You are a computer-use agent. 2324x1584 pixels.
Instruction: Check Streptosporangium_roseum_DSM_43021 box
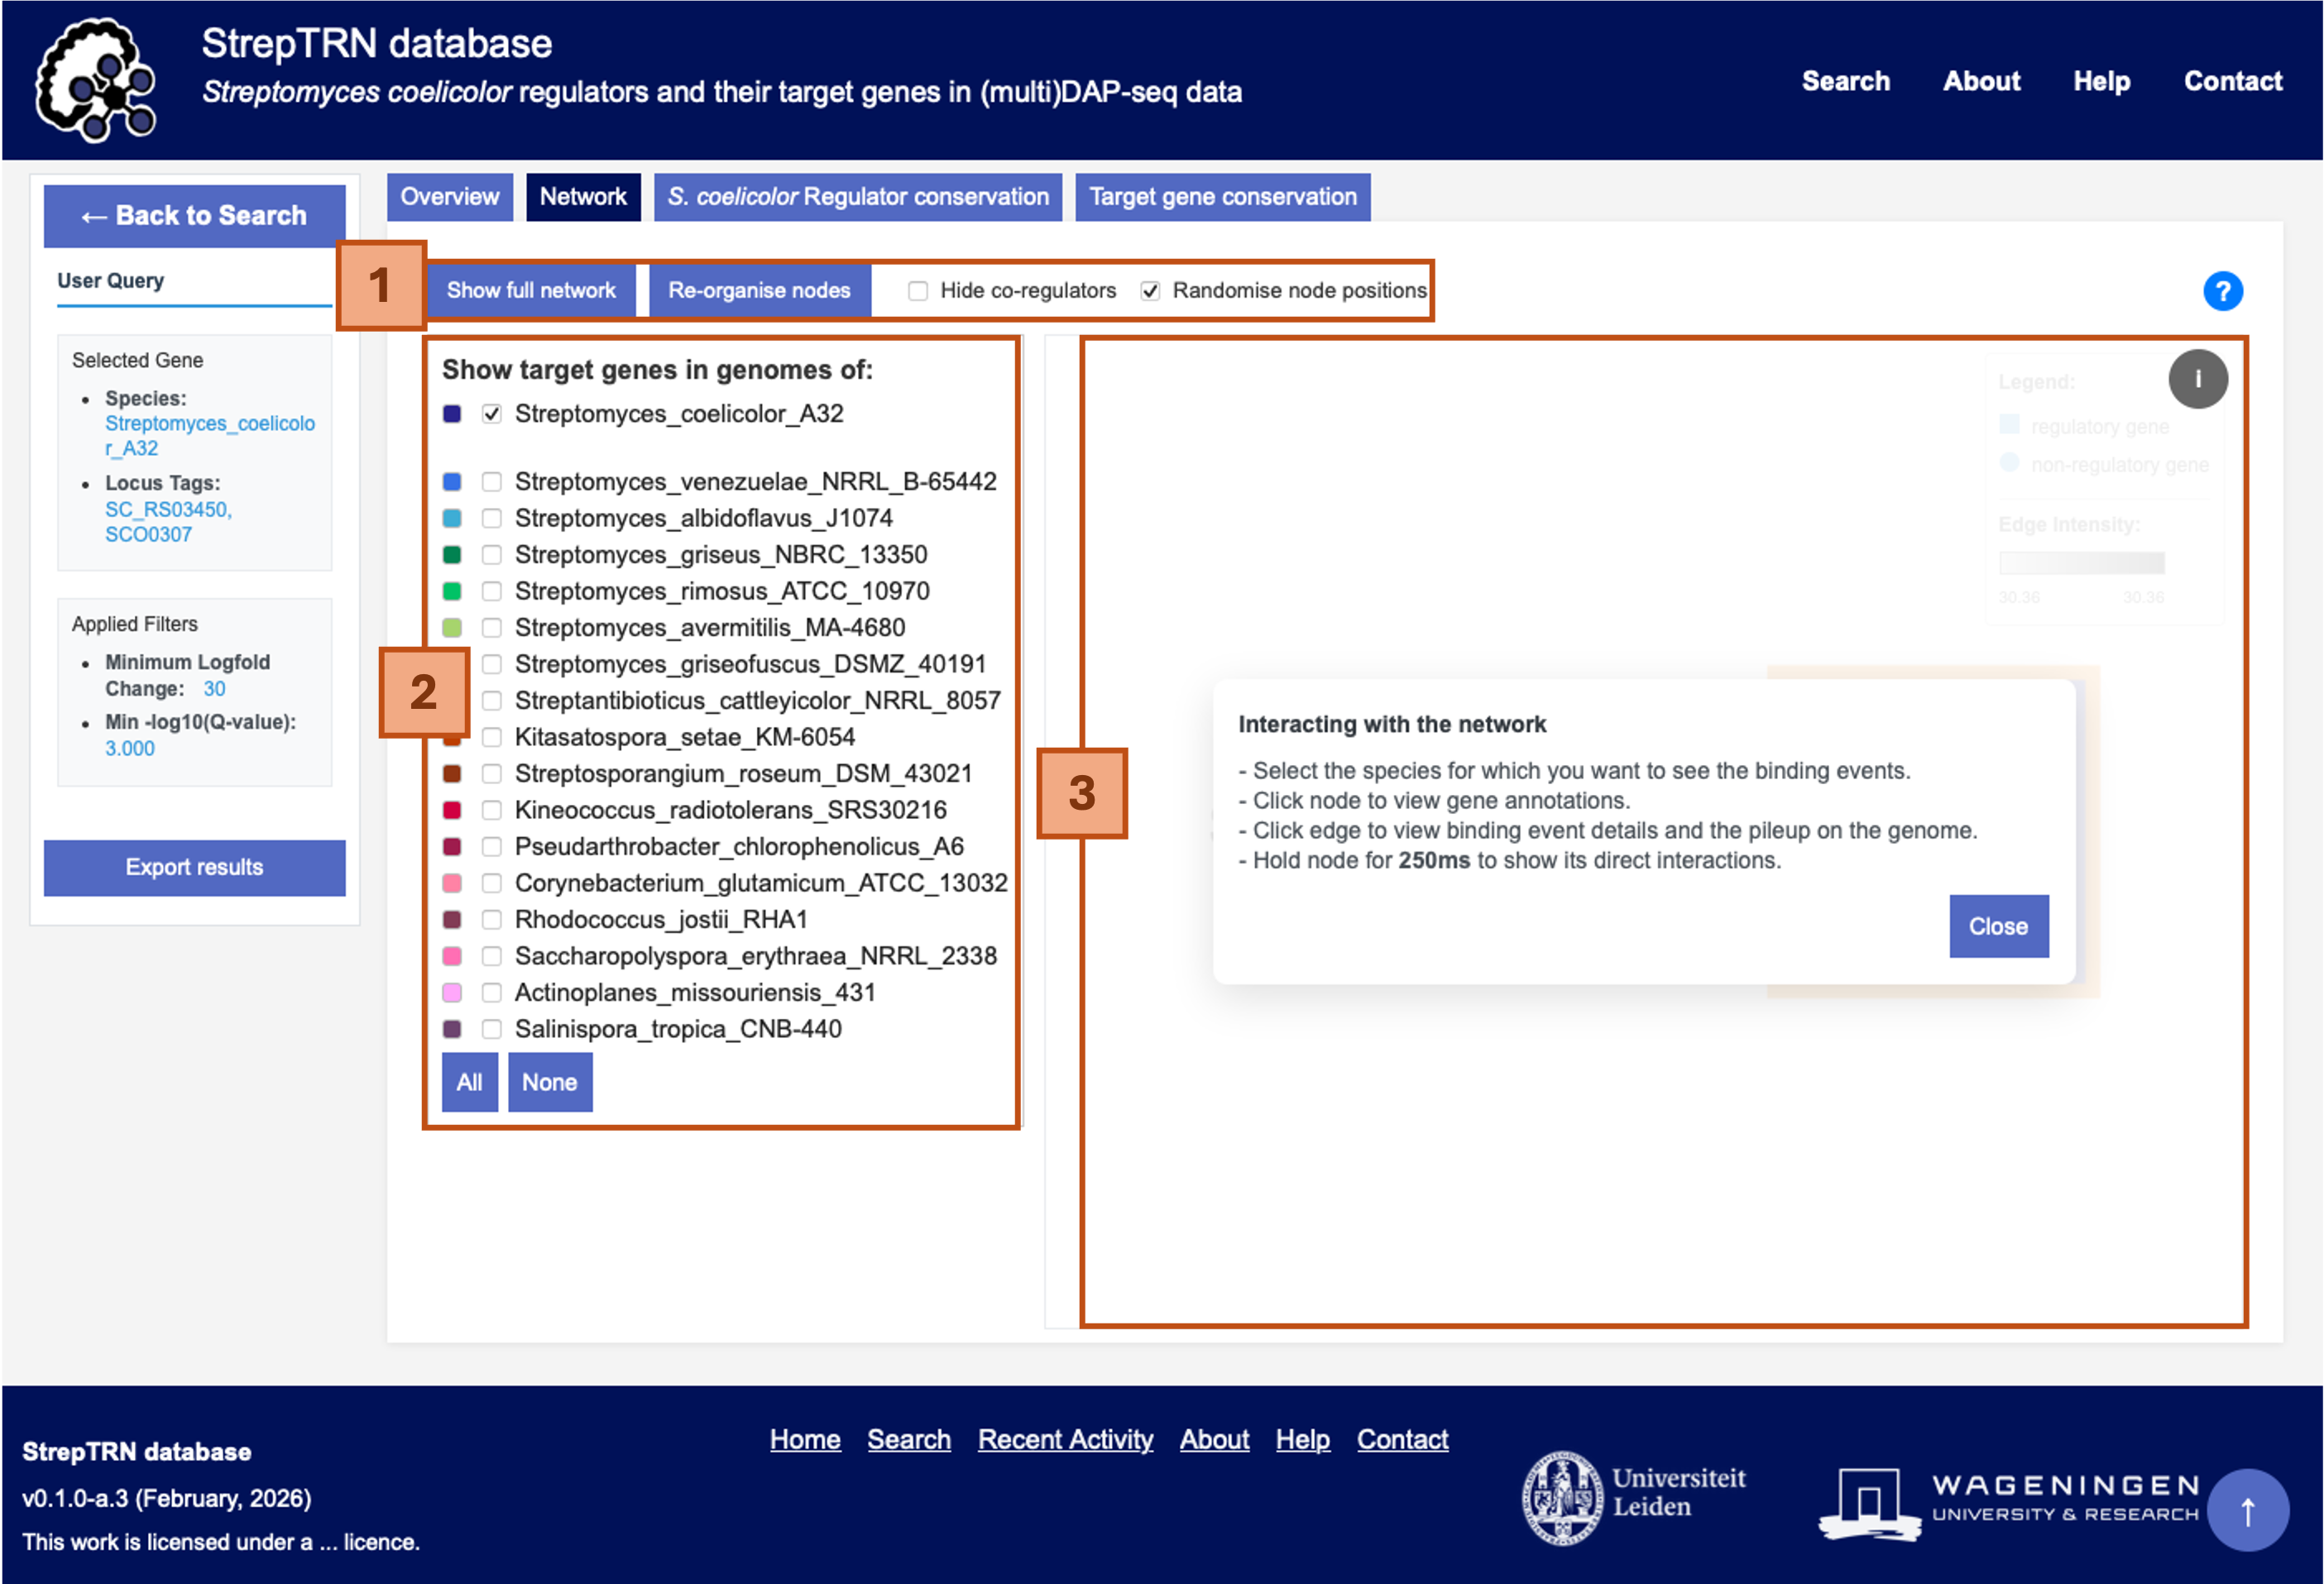point(491,774)
